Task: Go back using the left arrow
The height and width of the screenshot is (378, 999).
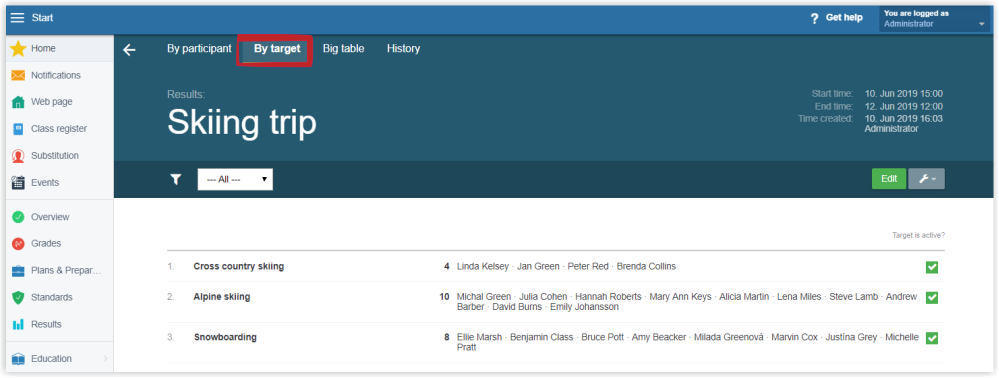Action: tap(129, 50)
